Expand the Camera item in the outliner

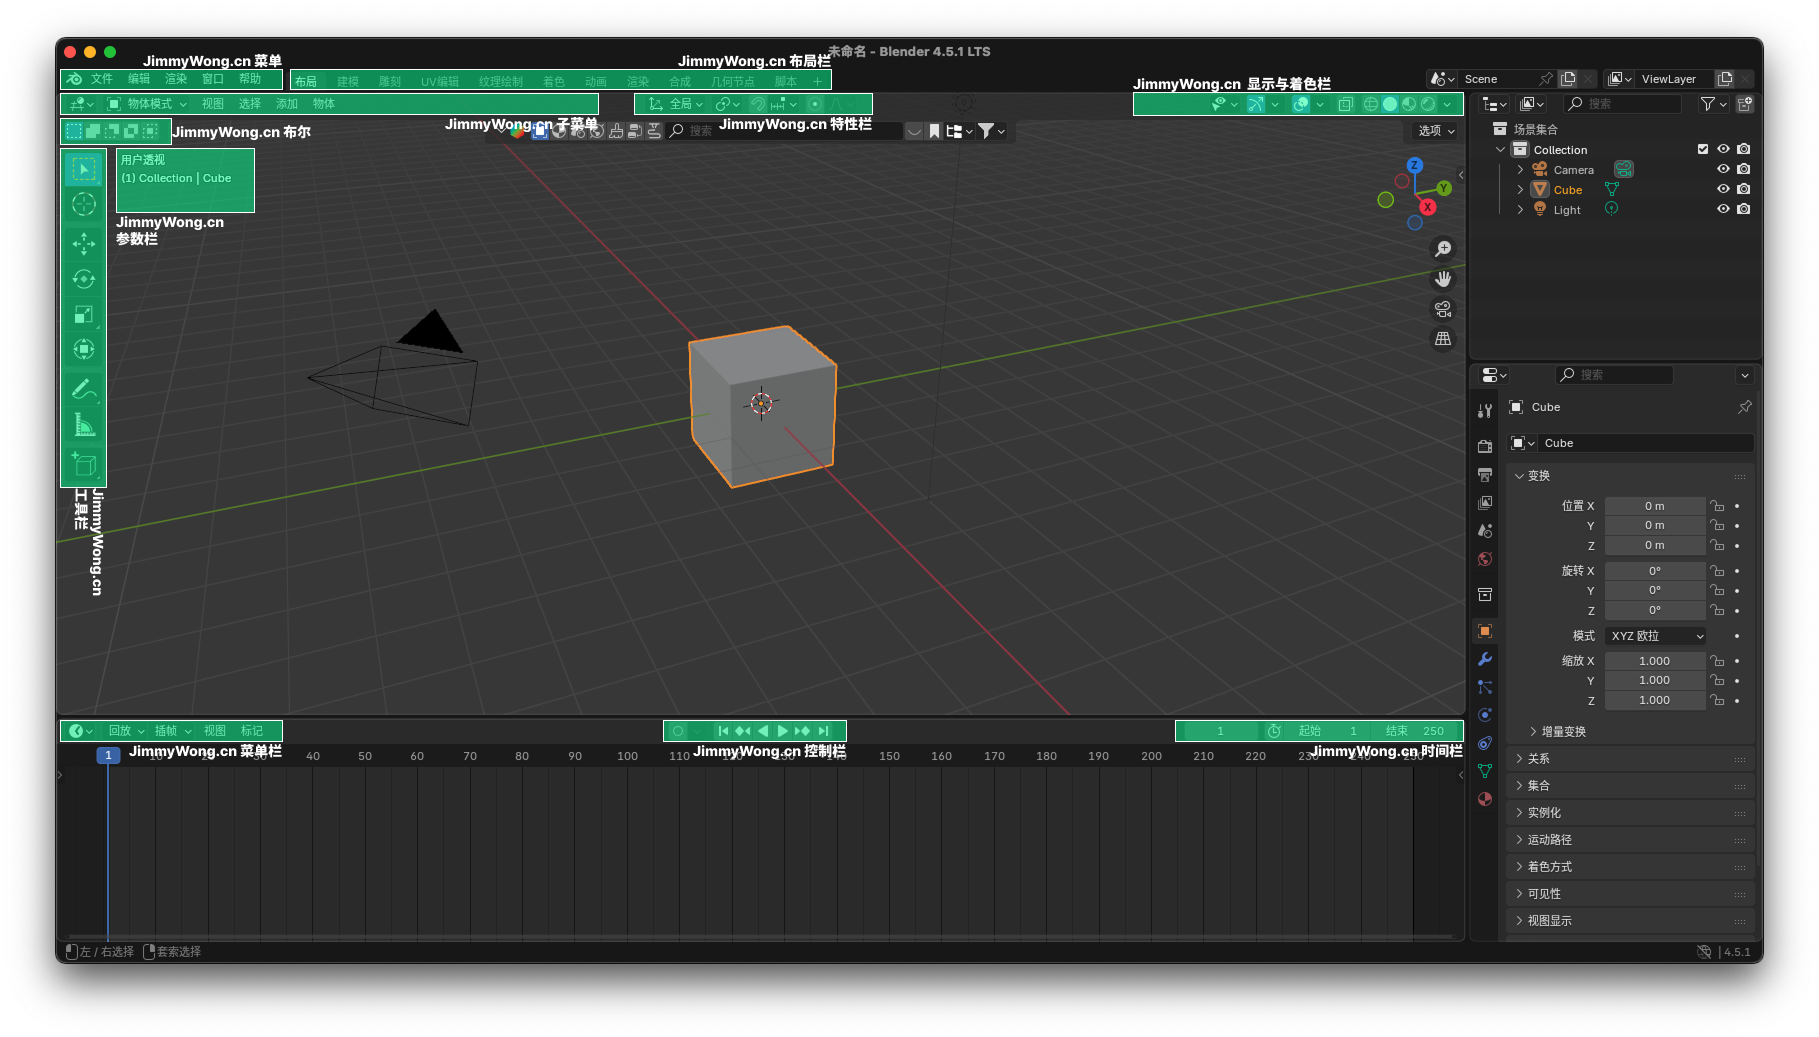(x=1520, y=170)
